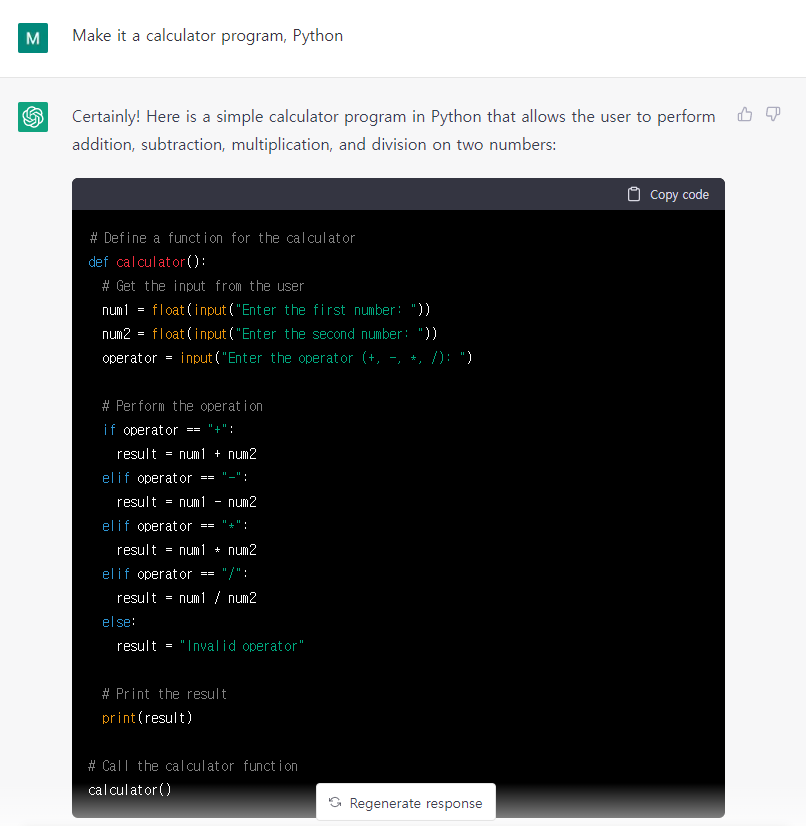Viewport: 806px width, 826px height.
Task: Click the user message 'Make it a calculator program, Python'
Action: tap(208, 36)
